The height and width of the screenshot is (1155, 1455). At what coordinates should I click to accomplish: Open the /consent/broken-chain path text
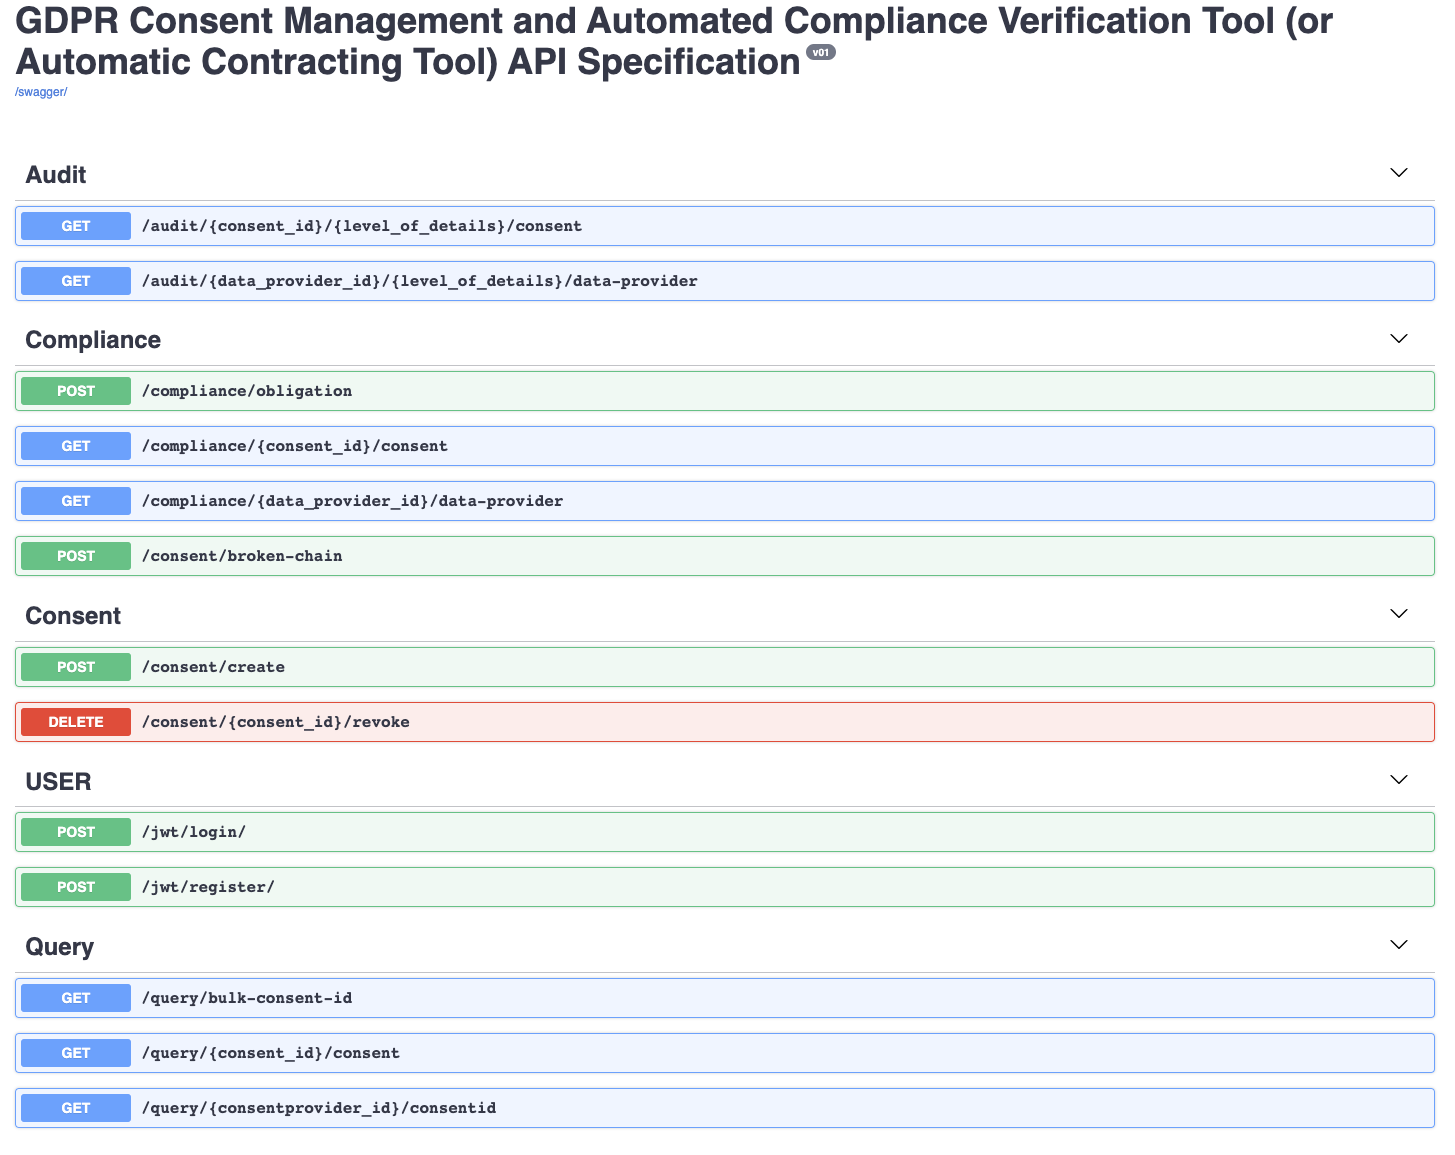[242, 556]
